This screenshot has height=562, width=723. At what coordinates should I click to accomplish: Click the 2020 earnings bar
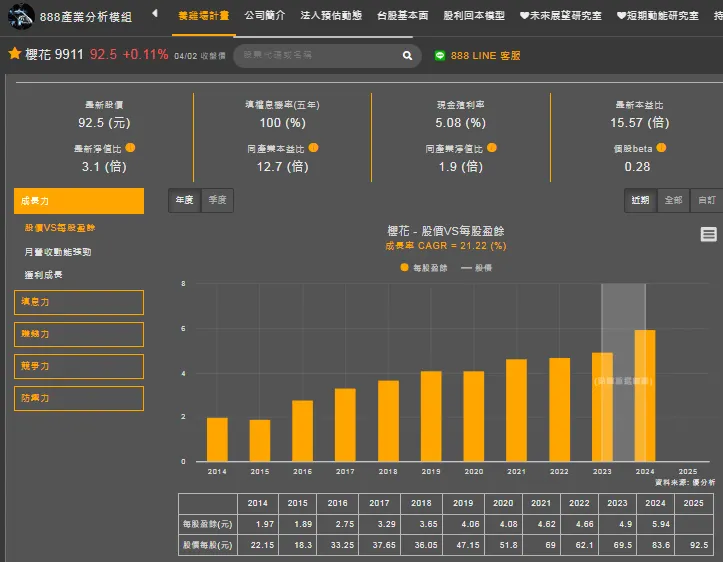click(474, 416)
